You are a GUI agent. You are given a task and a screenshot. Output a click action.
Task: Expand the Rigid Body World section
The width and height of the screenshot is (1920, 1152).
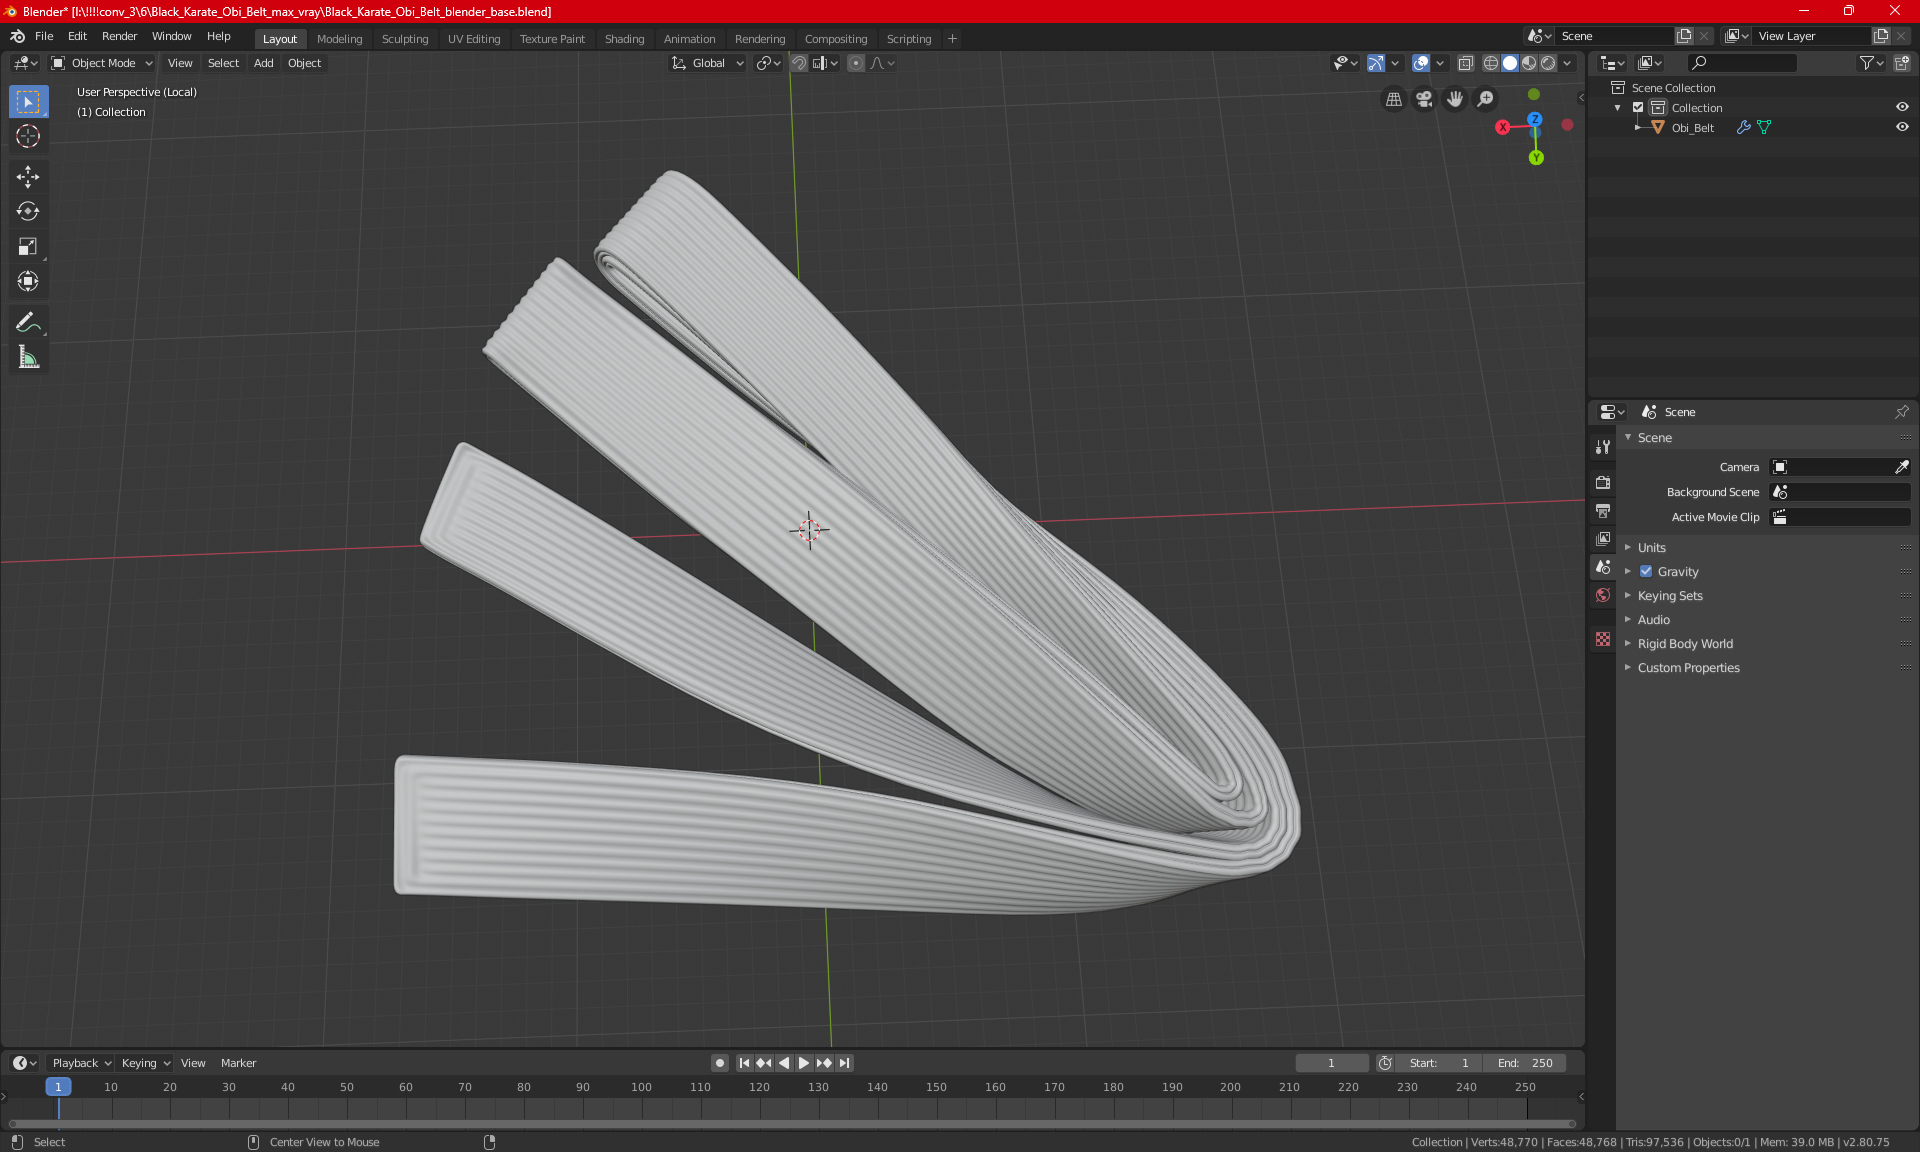tap(1685, 644)
